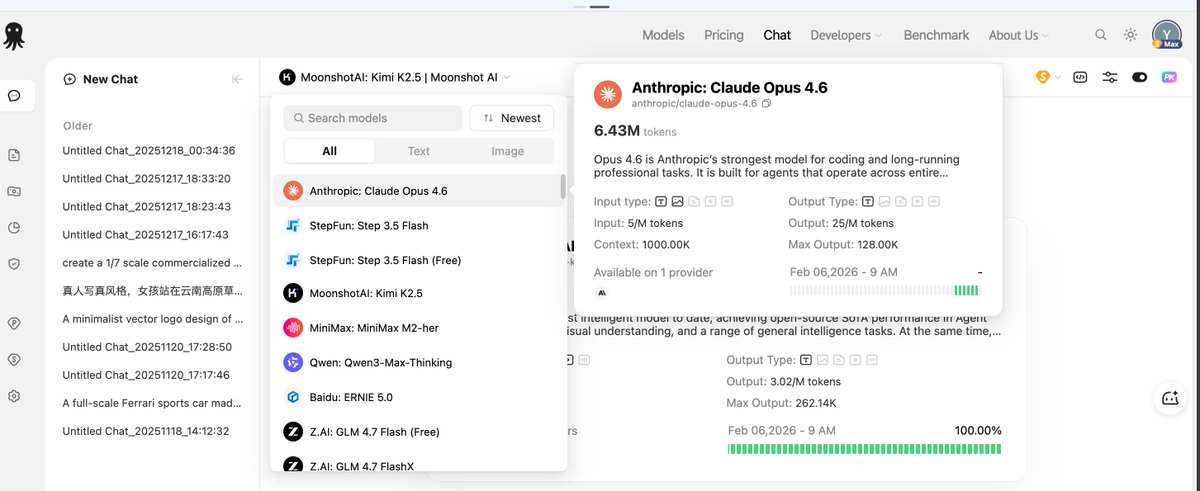Open Untitled Chat_20251217_16:17:43

point(146,235)
